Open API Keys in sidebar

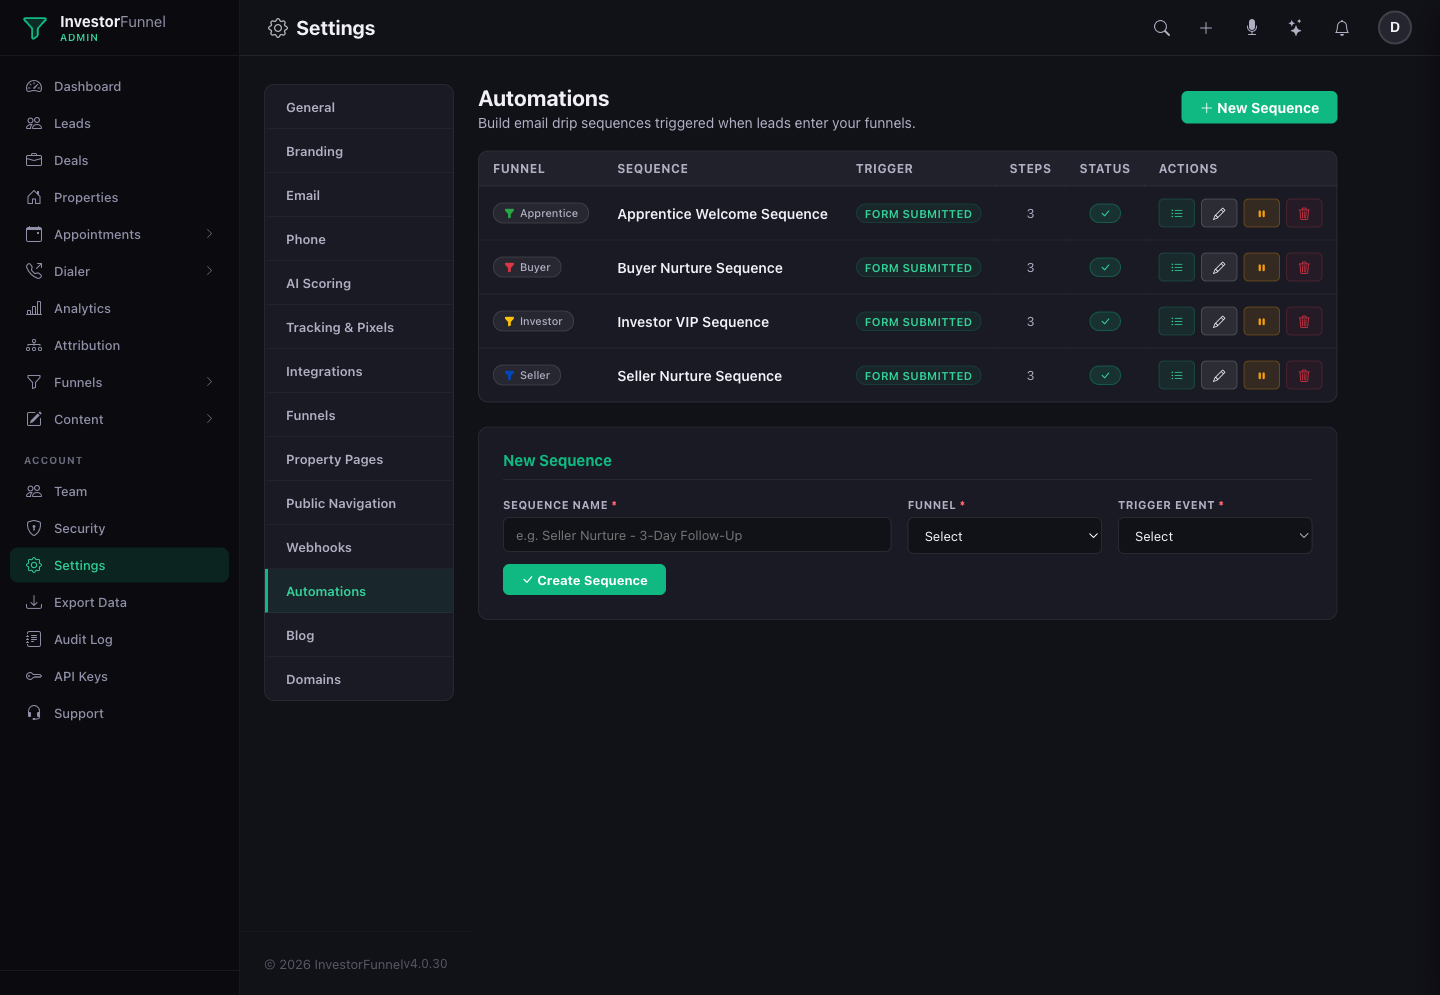tap(119, 676)
